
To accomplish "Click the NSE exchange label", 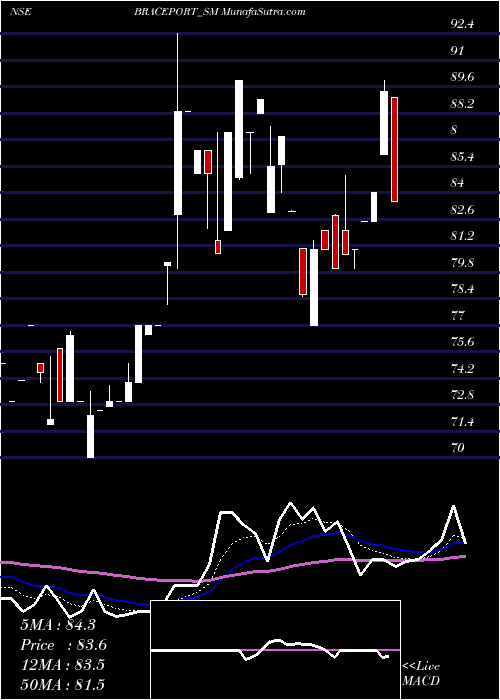I will tap(20, 12).
